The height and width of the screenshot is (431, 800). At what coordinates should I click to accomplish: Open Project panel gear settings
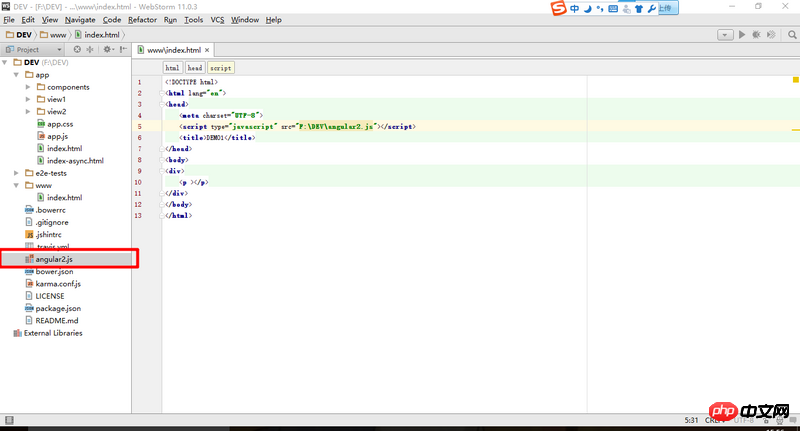(x=108, y=49)
